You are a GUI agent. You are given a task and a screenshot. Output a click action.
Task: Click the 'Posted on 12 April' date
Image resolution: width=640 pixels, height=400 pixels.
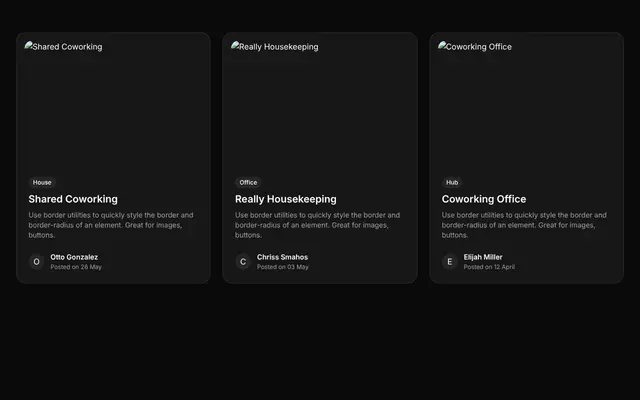(x=489, y=267)
